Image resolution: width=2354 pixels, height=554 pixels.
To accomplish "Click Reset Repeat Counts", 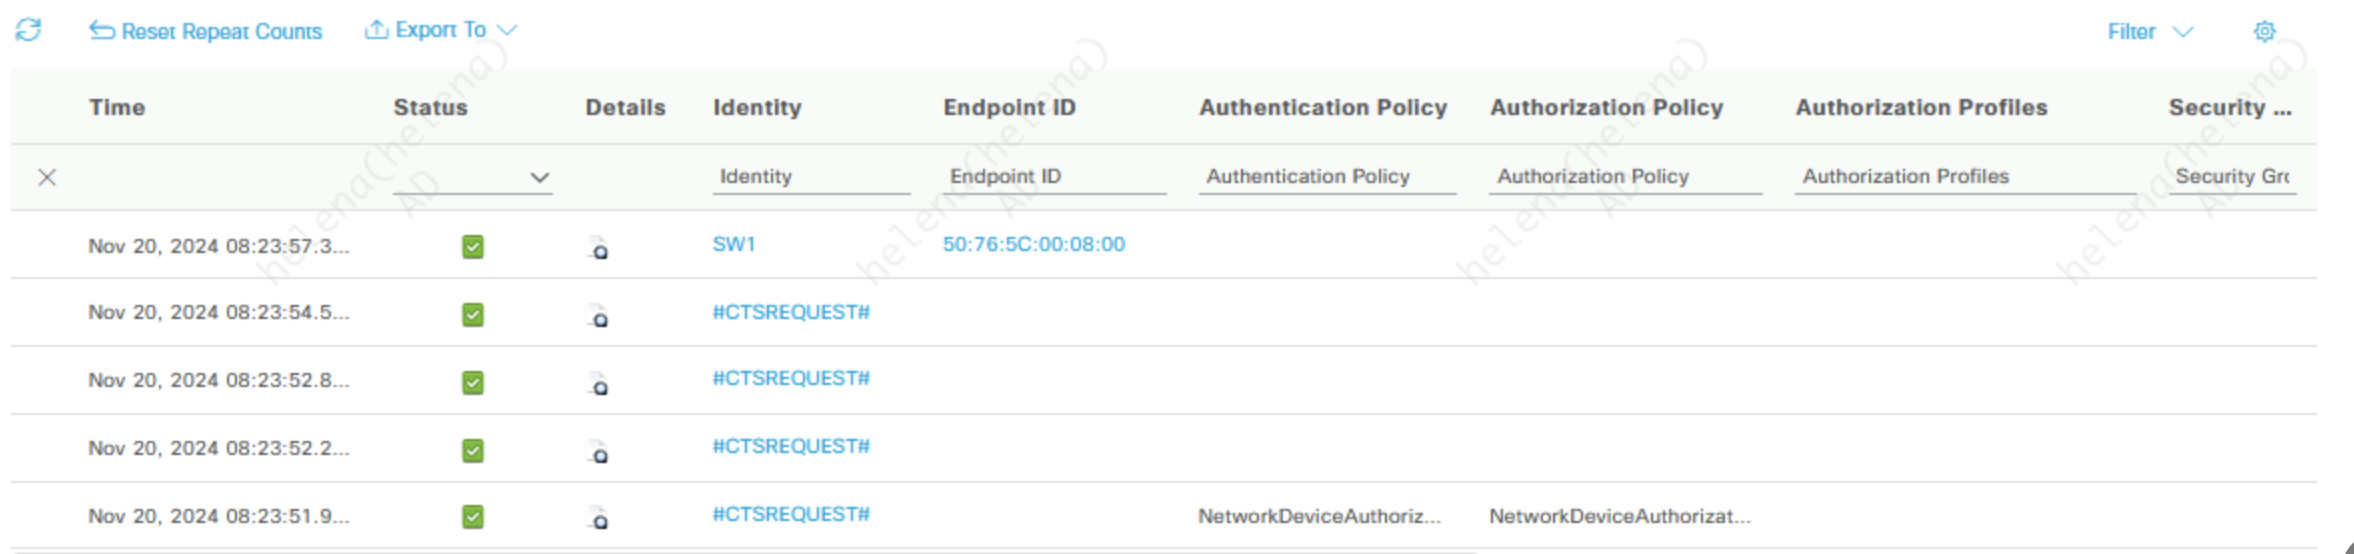I will point(206,31).
